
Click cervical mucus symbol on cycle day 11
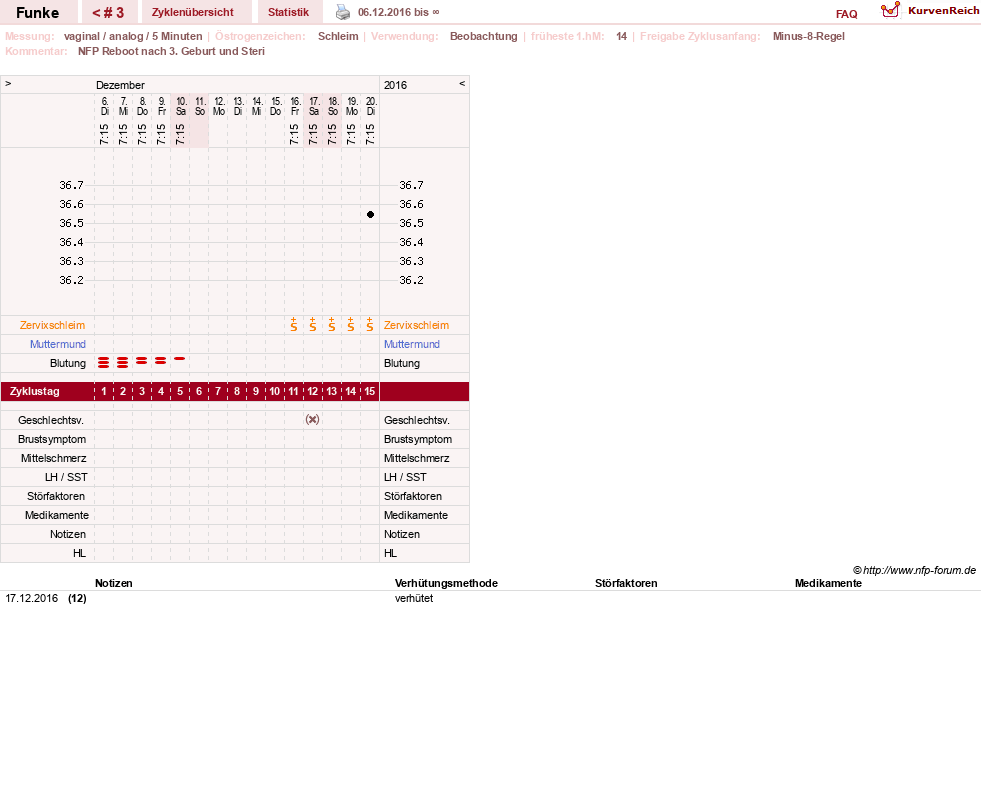pyautogui.click(x=294, y=324)
